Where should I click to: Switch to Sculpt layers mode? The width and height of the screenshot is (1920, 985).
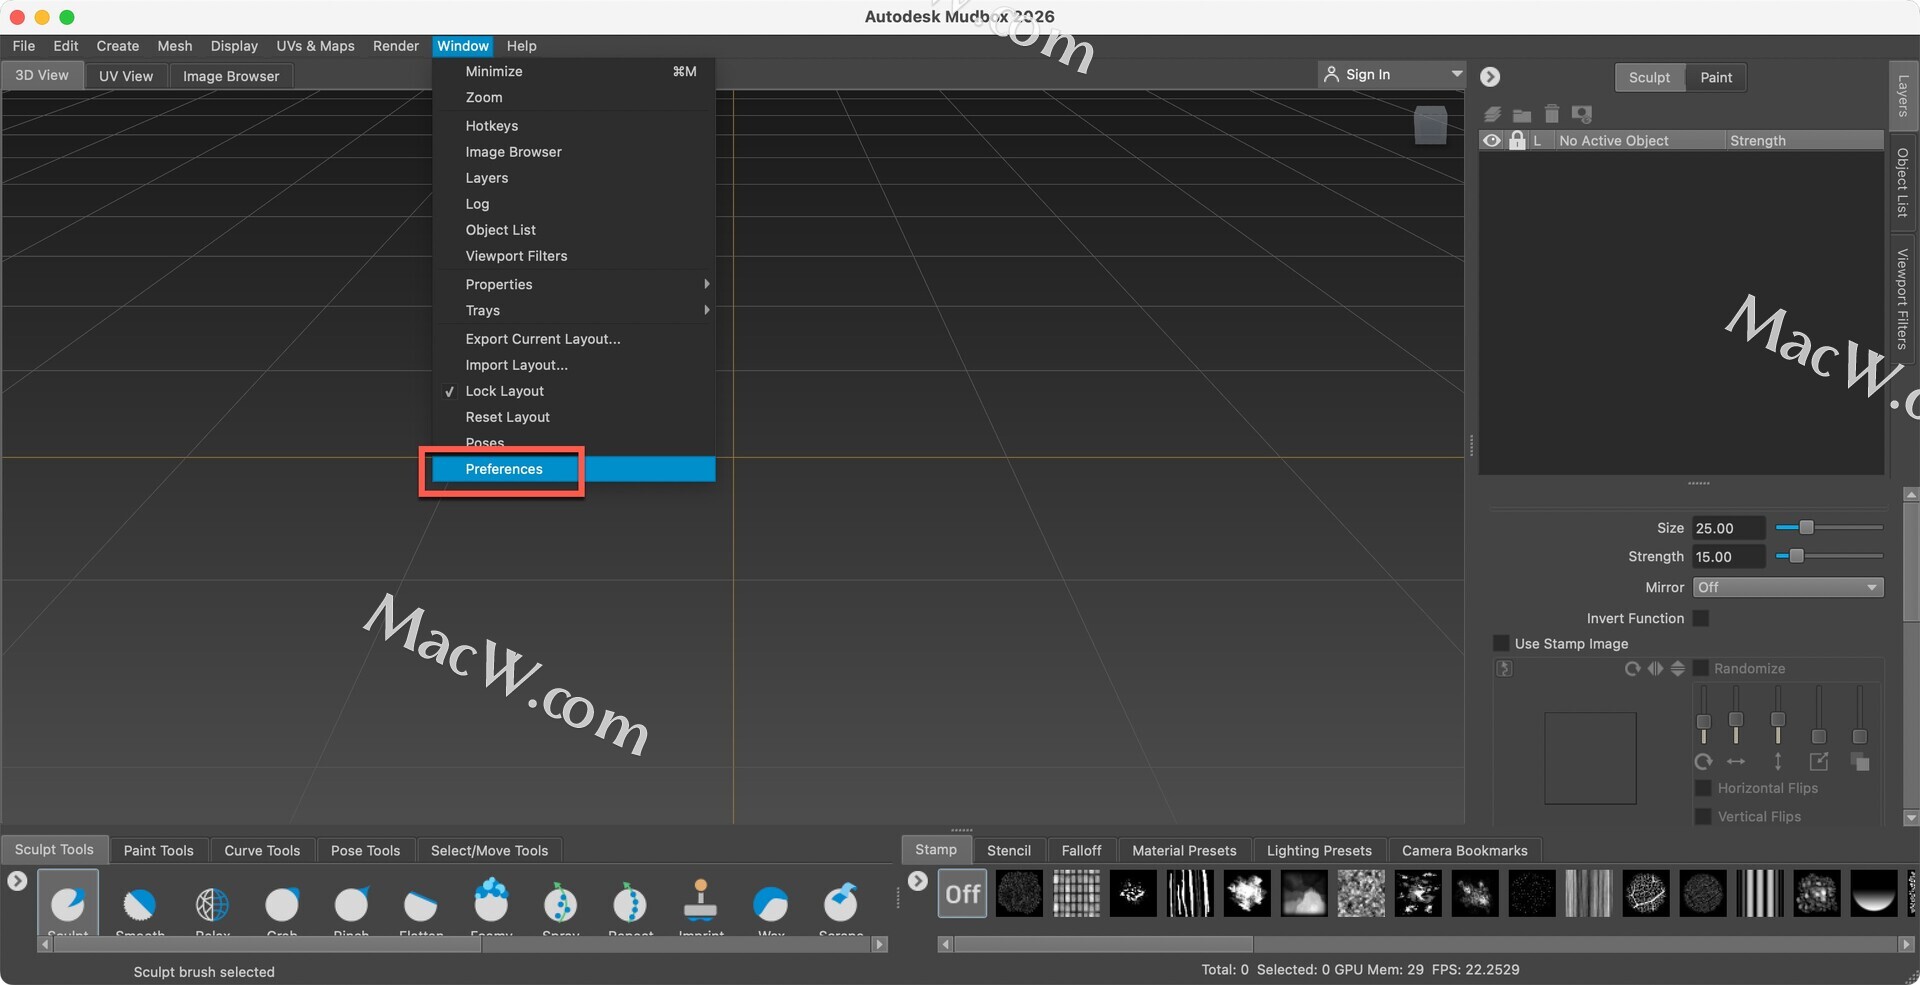[x=1649, y=77]
